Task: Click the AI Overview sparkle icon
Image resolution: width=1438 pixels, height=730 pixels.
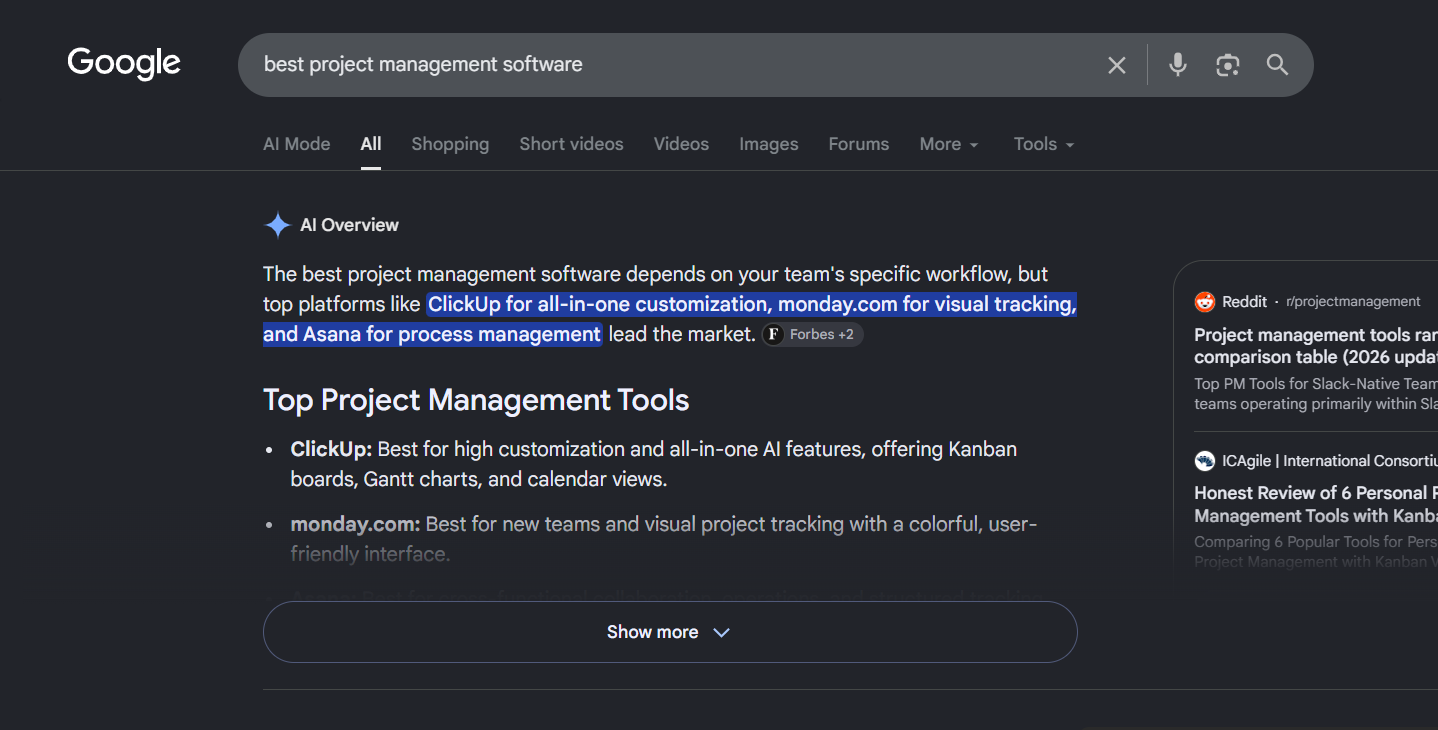Action: (x=277, y=225)
